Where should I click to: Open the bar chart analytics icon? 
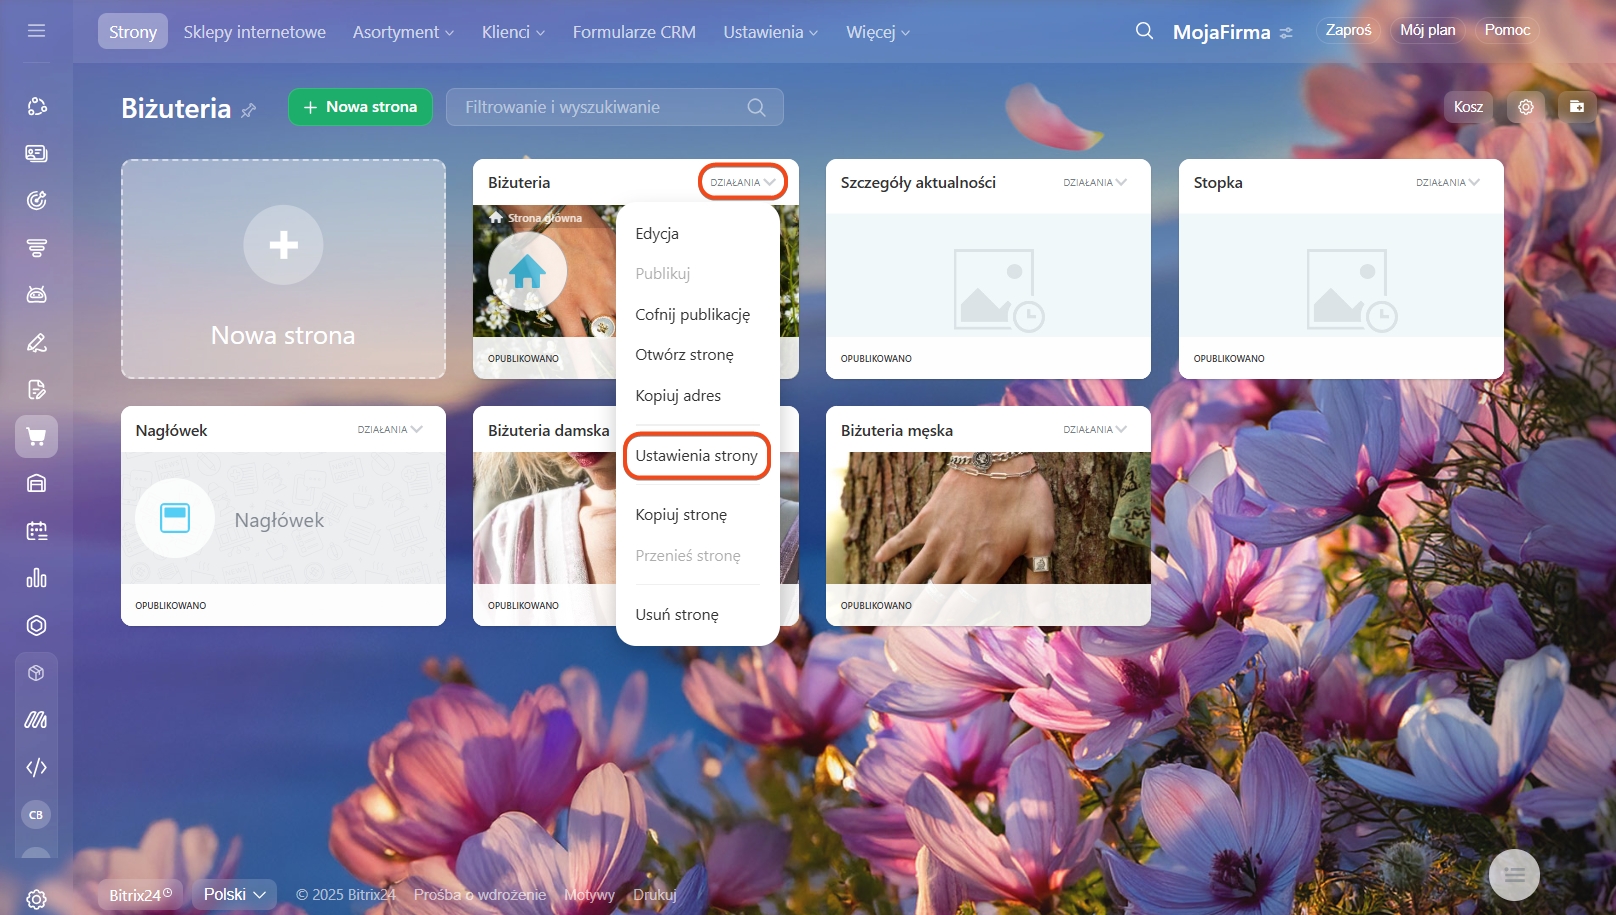(x=36, y=578)
